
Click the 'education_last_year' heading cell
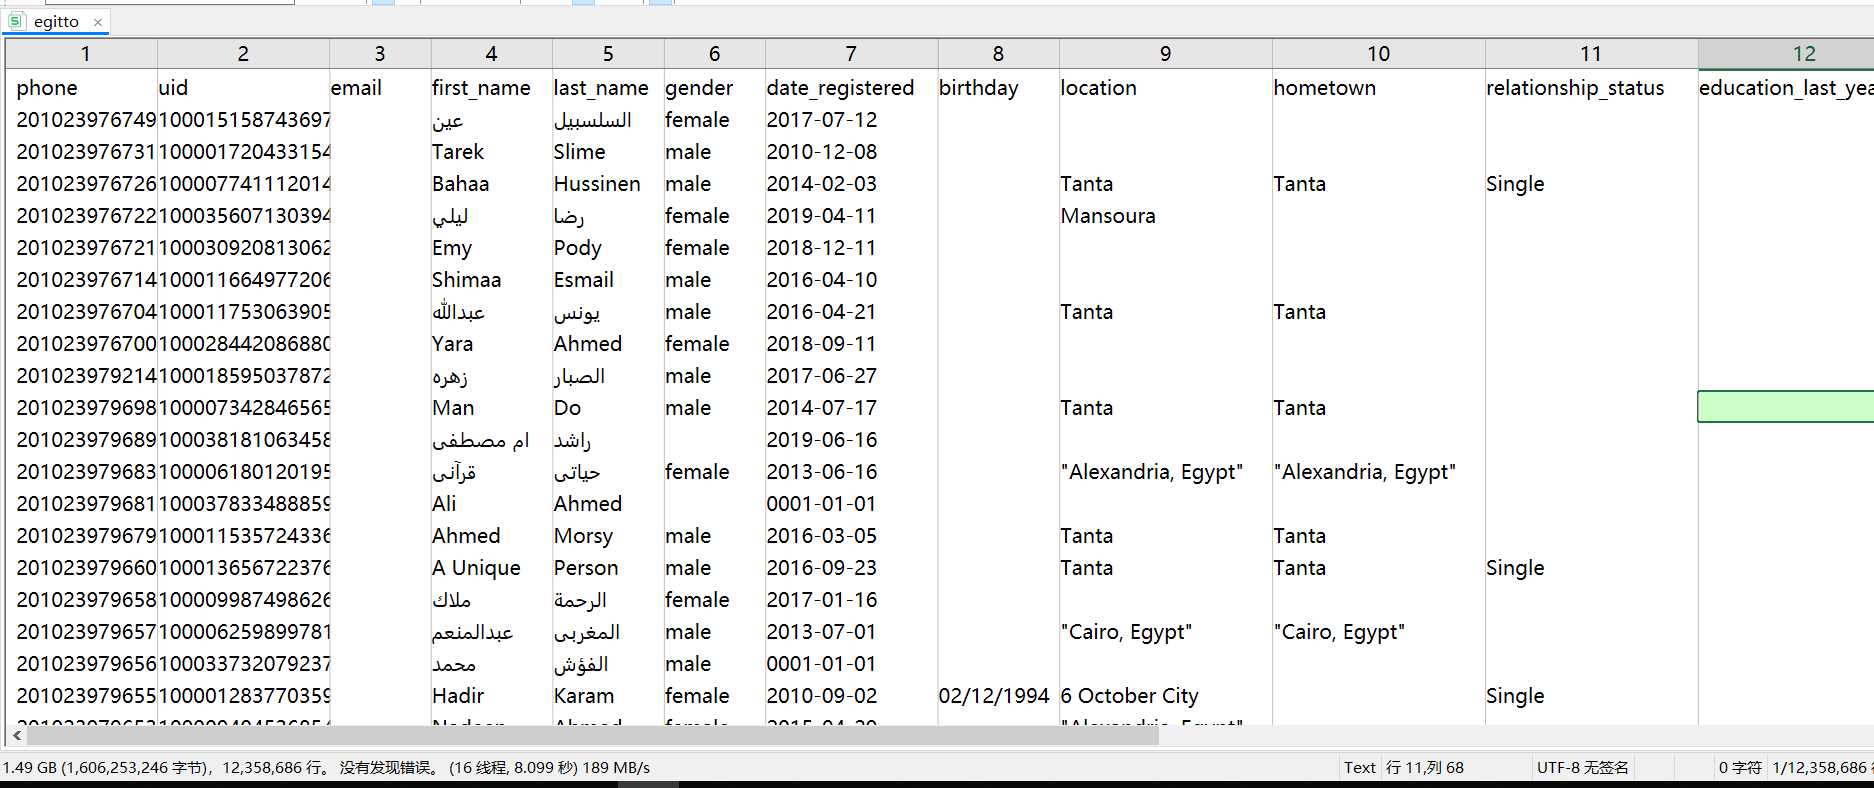(1786, 88)
